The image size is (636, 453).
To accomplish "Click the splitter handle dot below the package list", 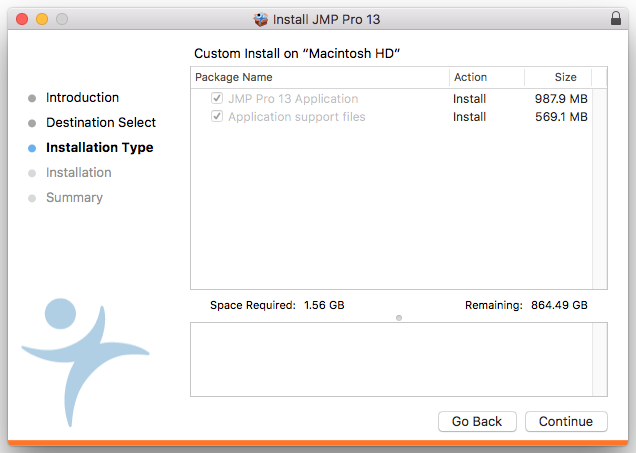I will pyautogui.click(x=399, y=318).
